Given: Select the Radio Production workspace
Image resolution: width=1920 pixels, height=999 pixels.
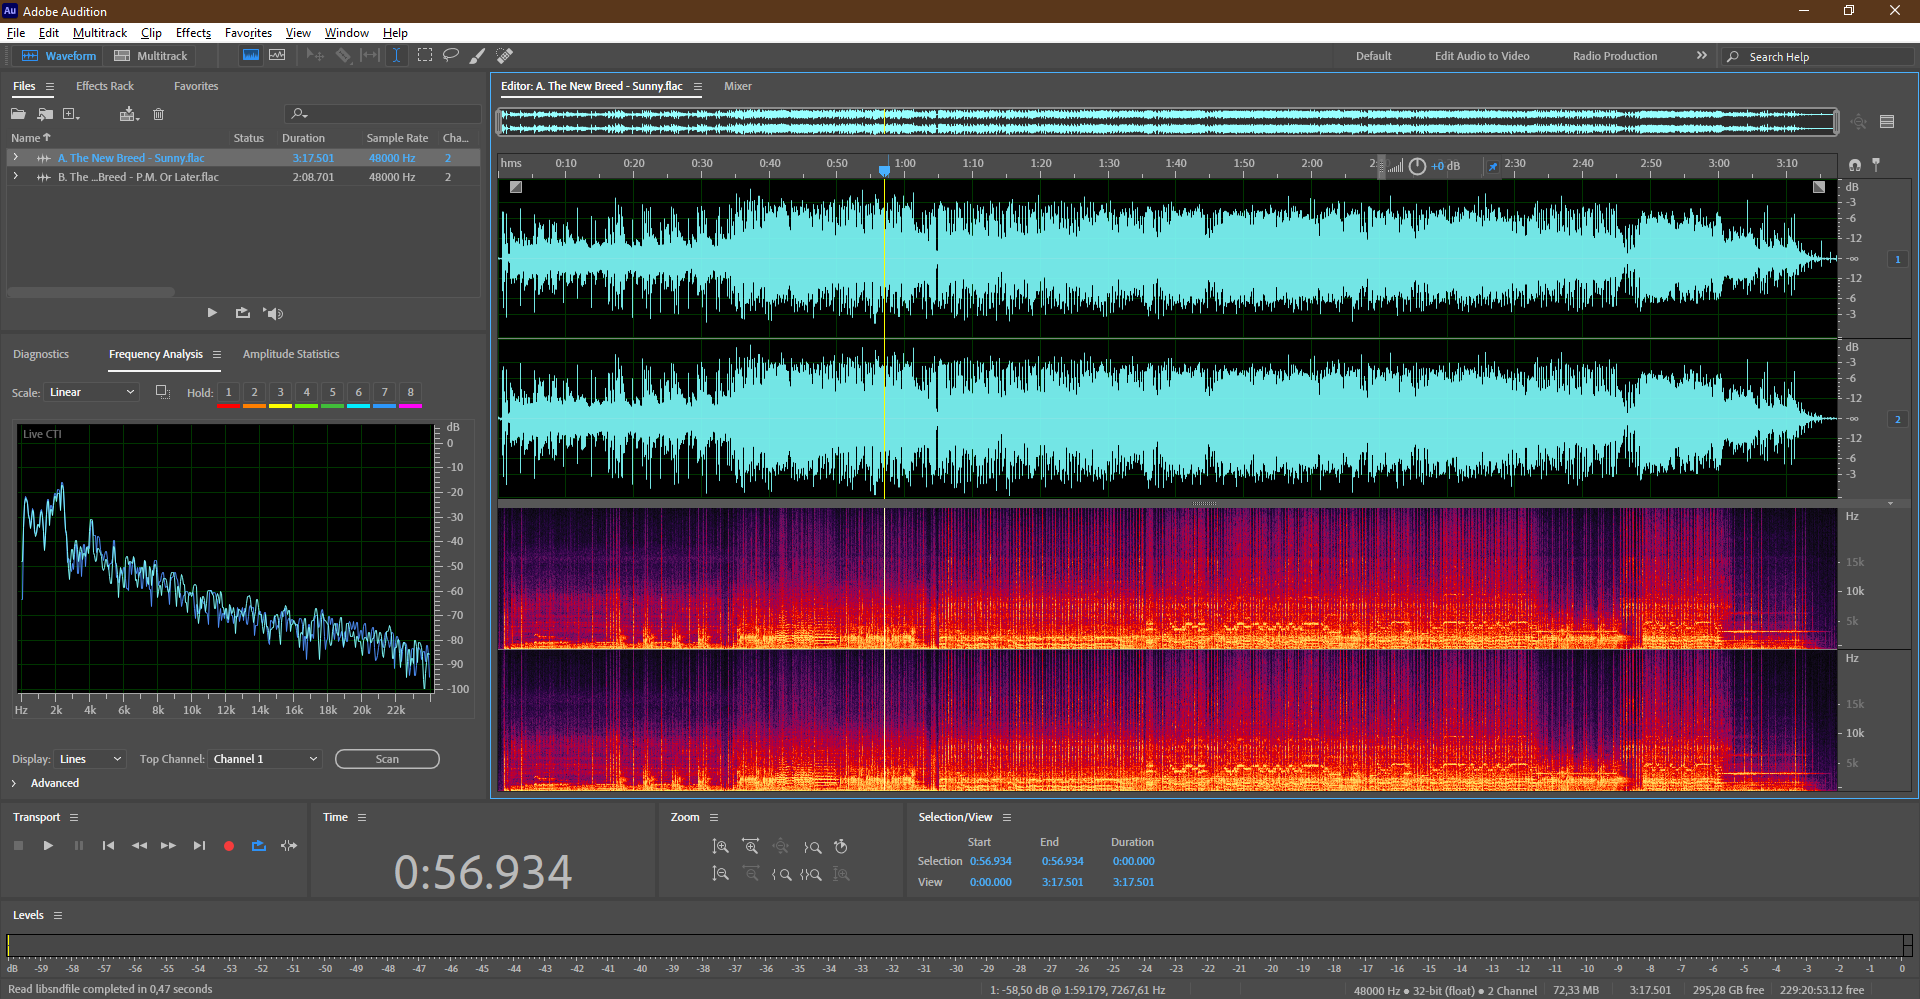Looking at the screenshot, I should pyautogui.click(x=1615, y=56).
